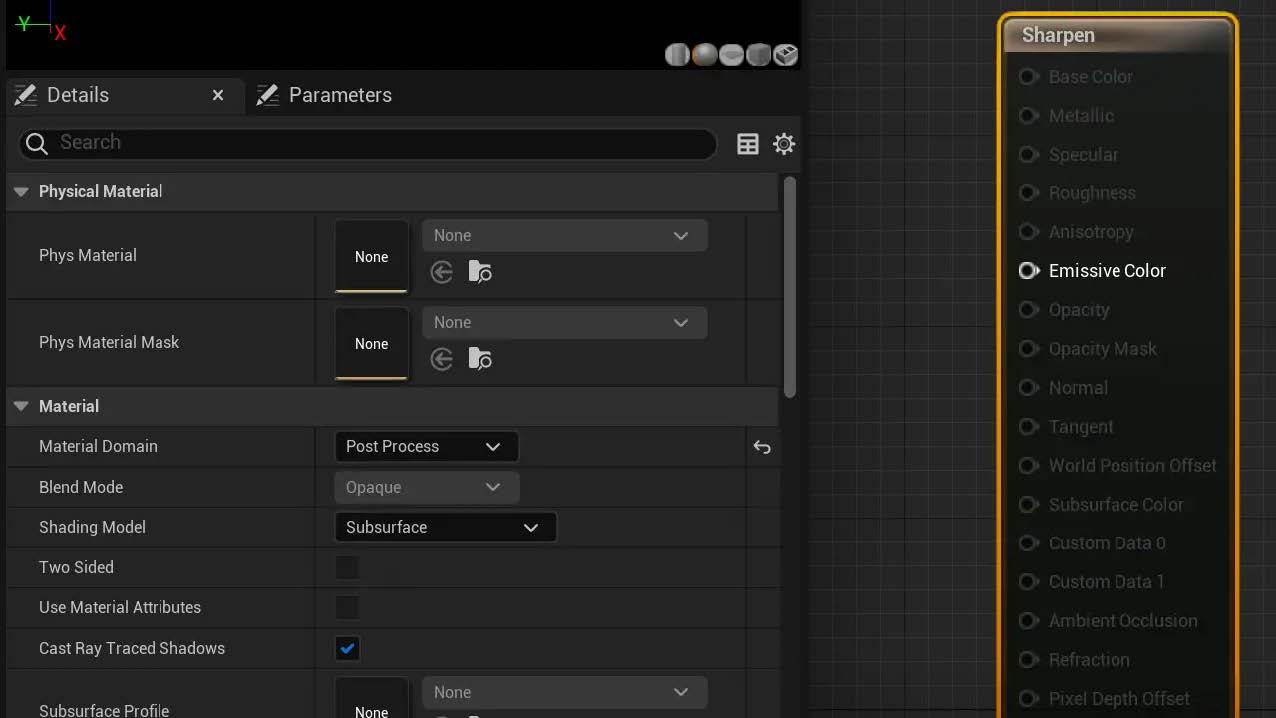1276x718 pixels.
Task: Check the Use Material Attributes box
Action: (x=347, y=608)
